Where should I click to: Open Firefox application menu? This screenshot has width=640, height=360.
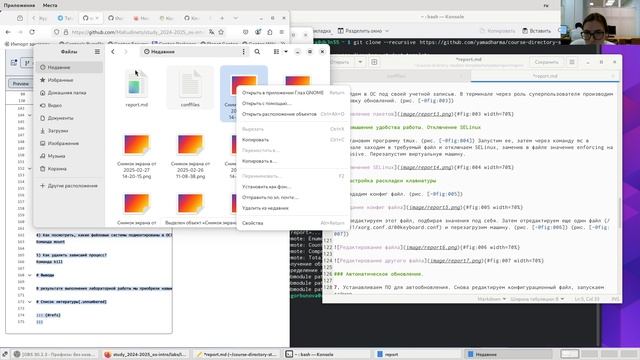282,32
